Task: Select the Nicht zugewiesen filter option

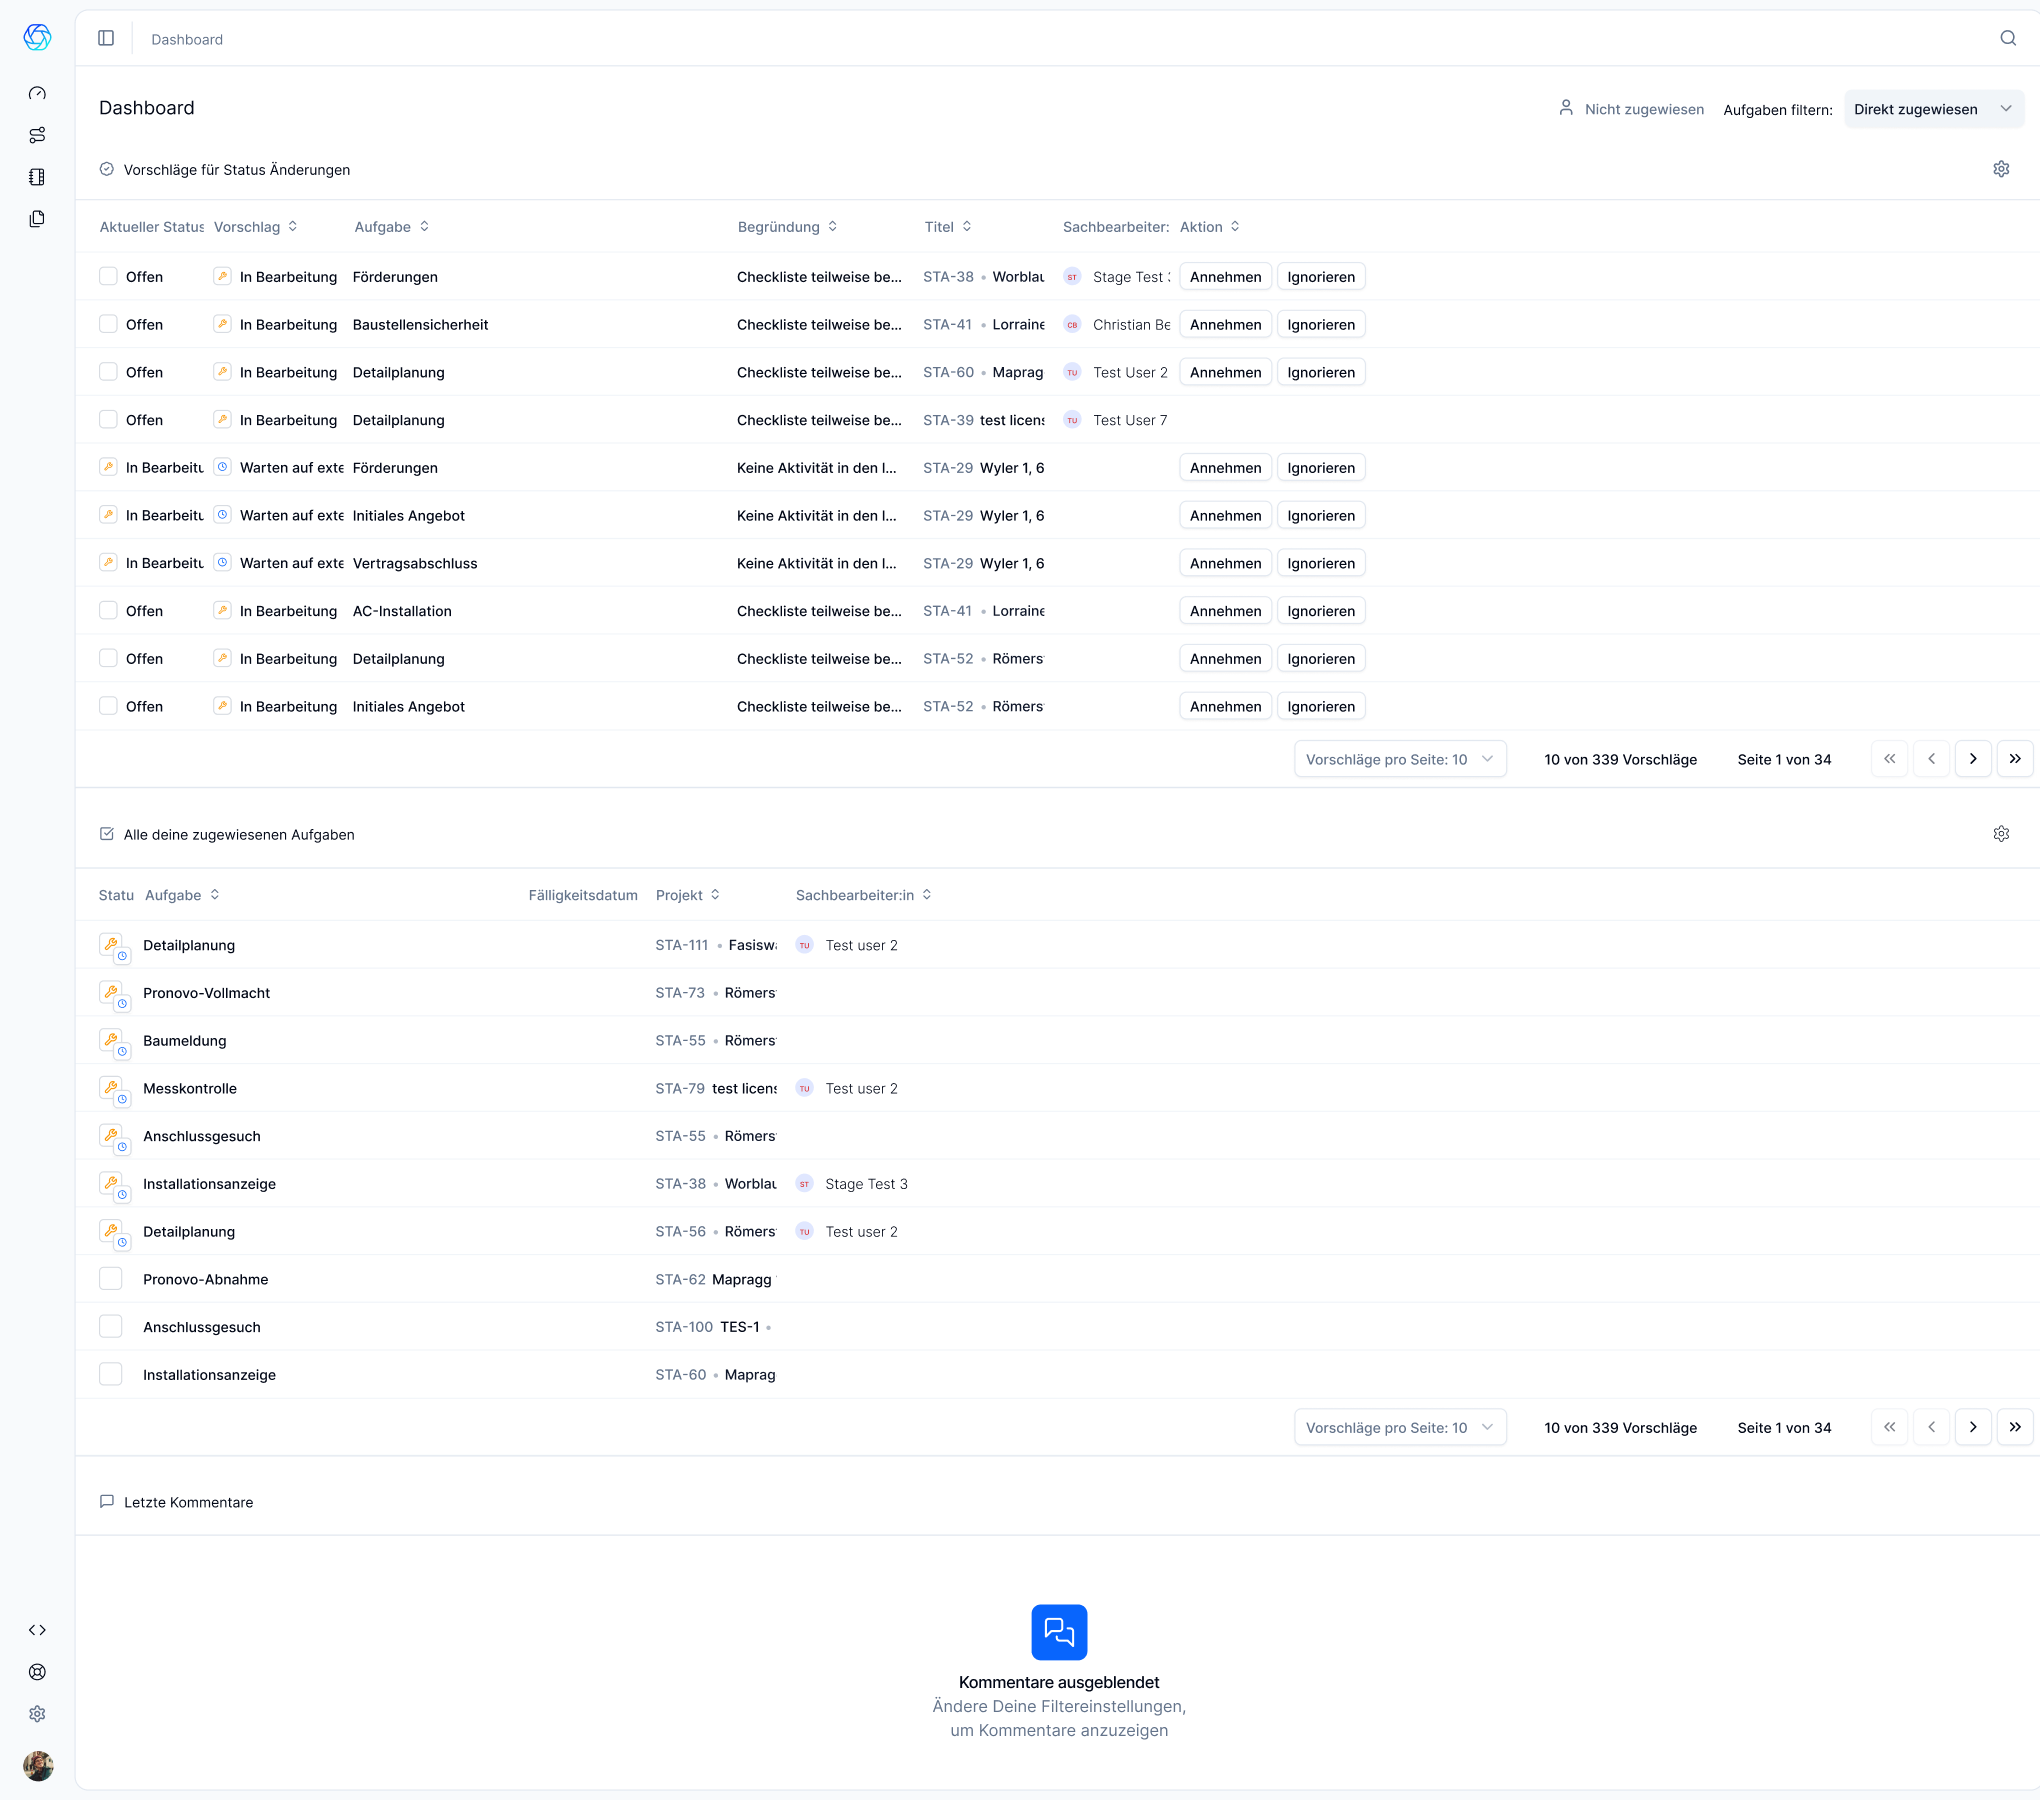Action: pos(1631,109)
